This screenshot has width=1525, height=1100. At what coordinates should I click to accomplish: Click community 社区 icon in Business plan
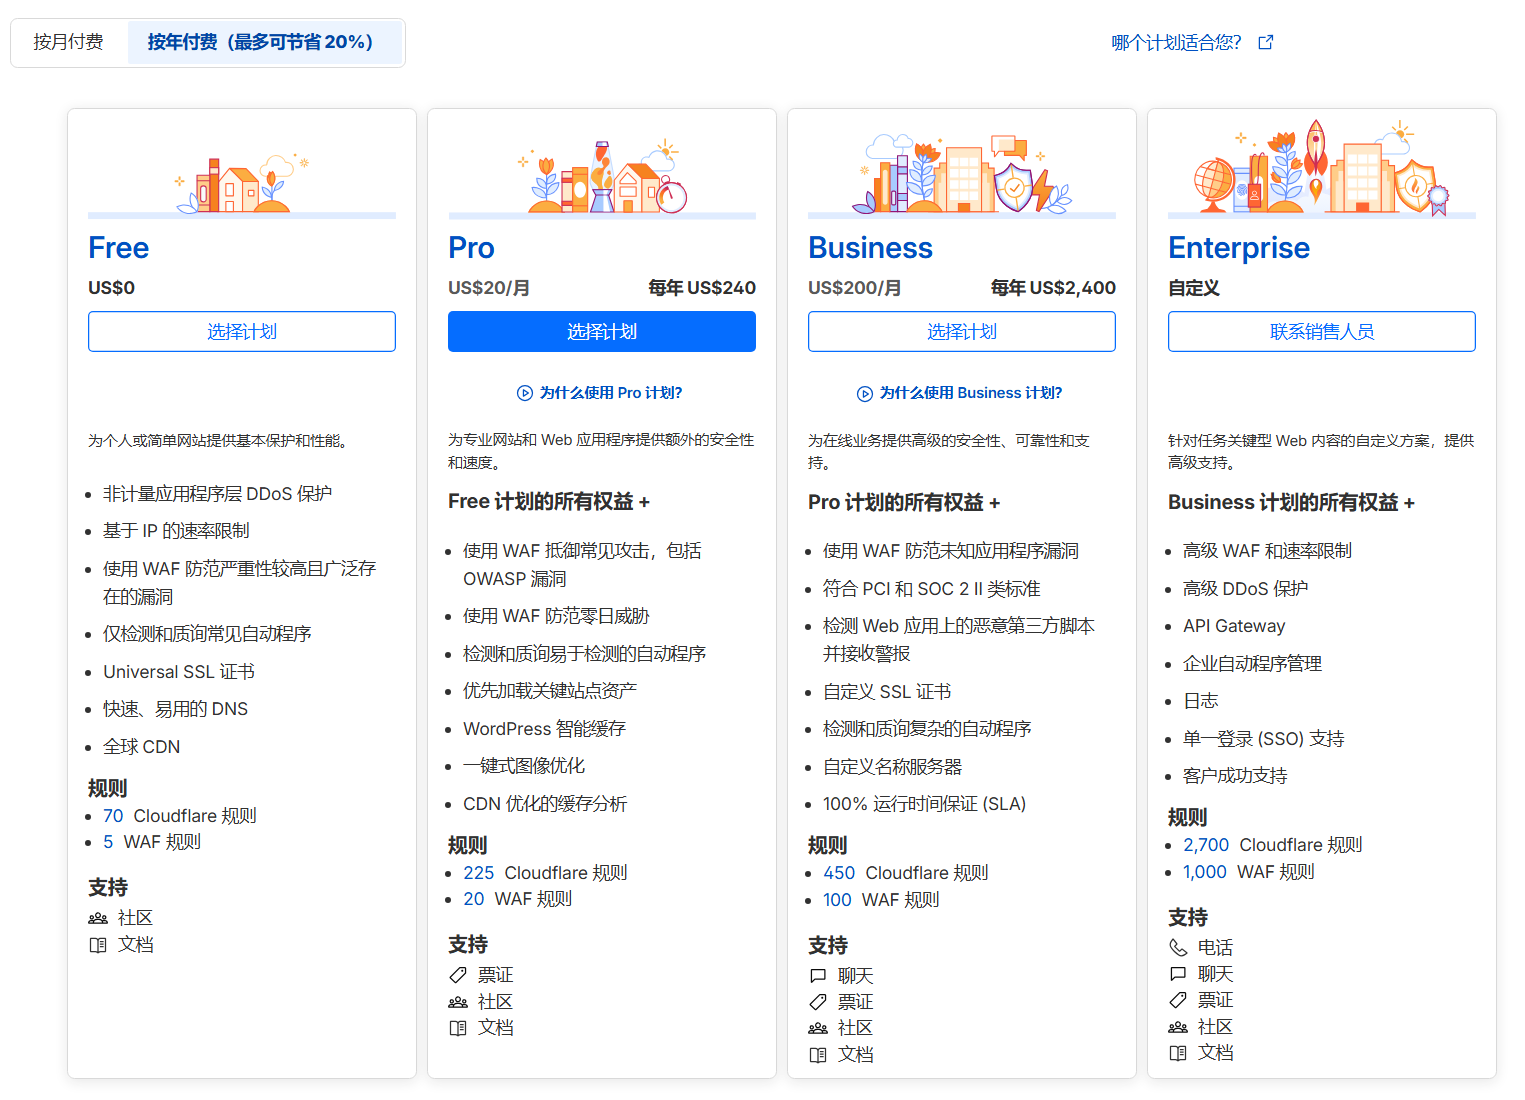(818, 1028)
